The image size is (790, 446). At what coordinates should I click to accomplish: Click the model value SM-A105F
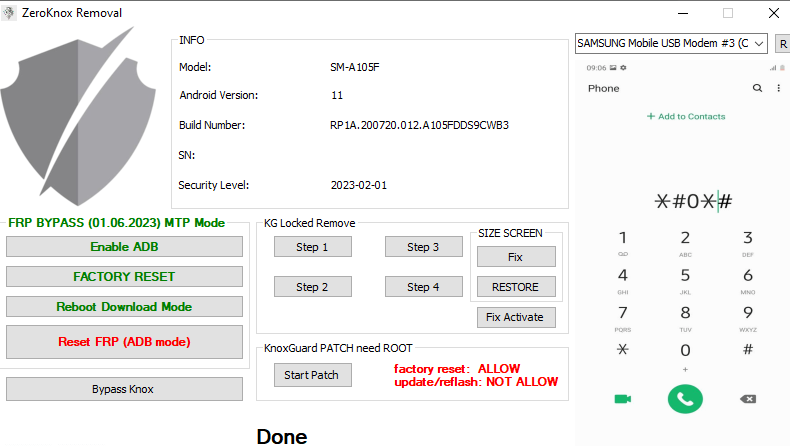point(355,67)
